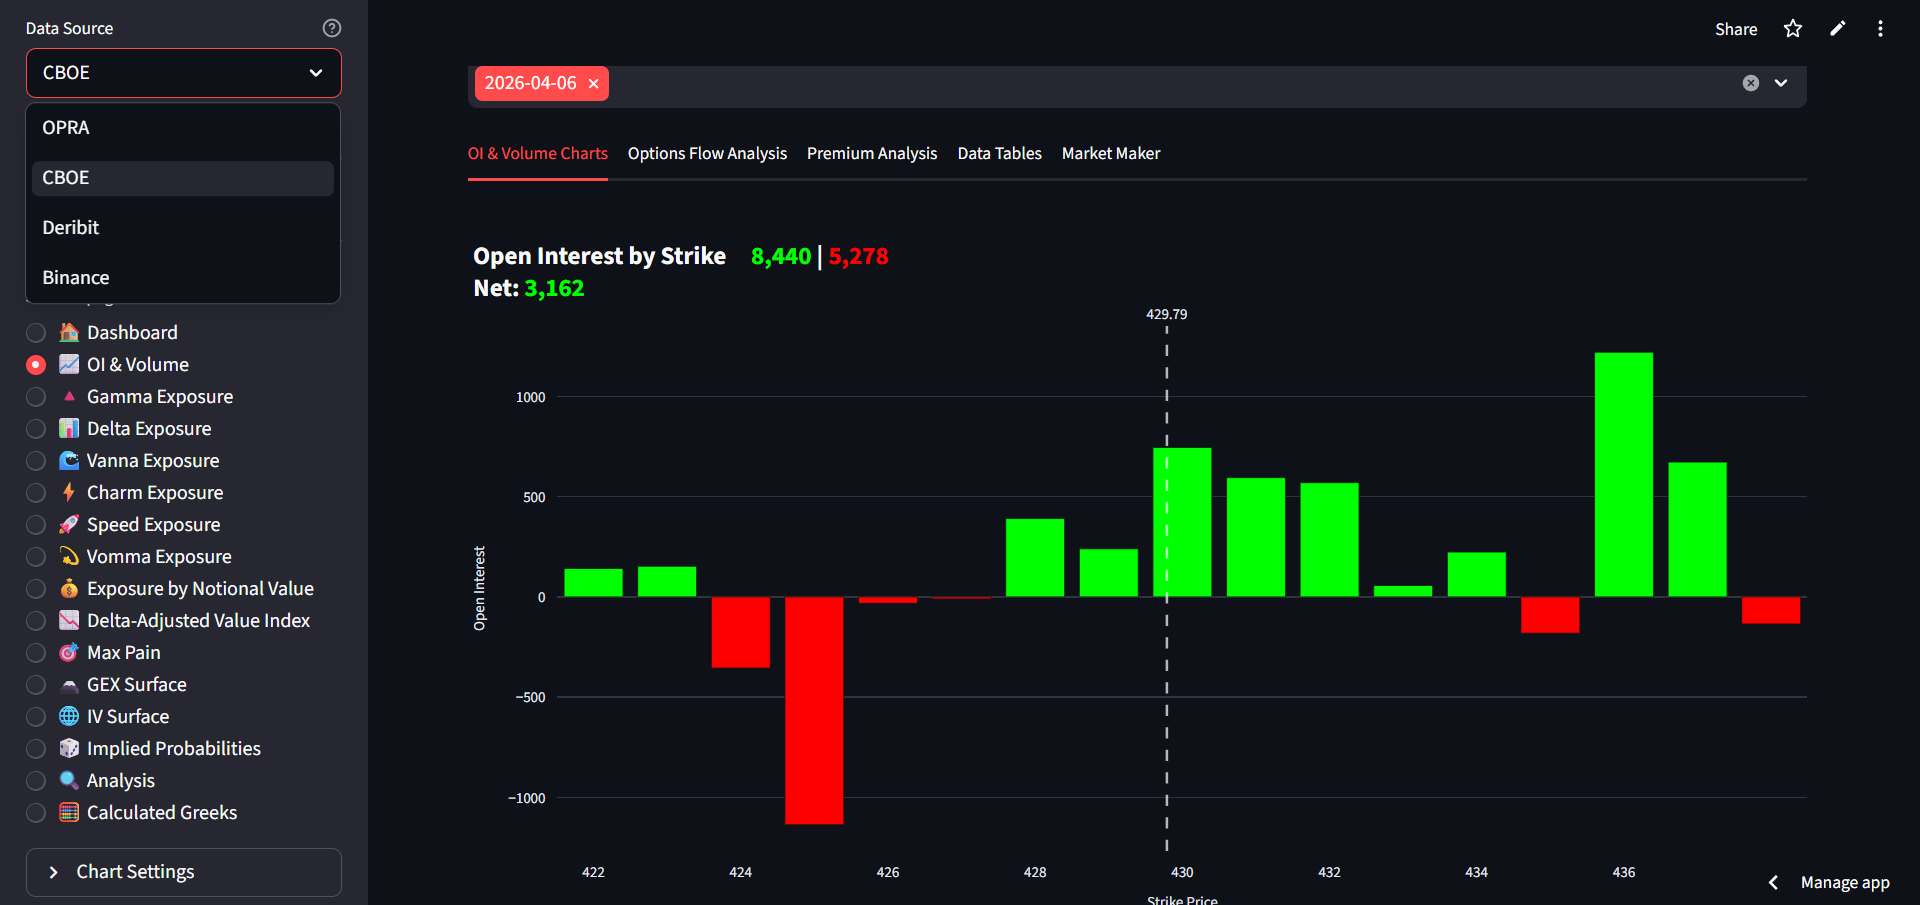Image resolution: width=1920 pixels, height=905 pixels.
Task: Open the three-dot overflow menu
Action: [1881, 28]
